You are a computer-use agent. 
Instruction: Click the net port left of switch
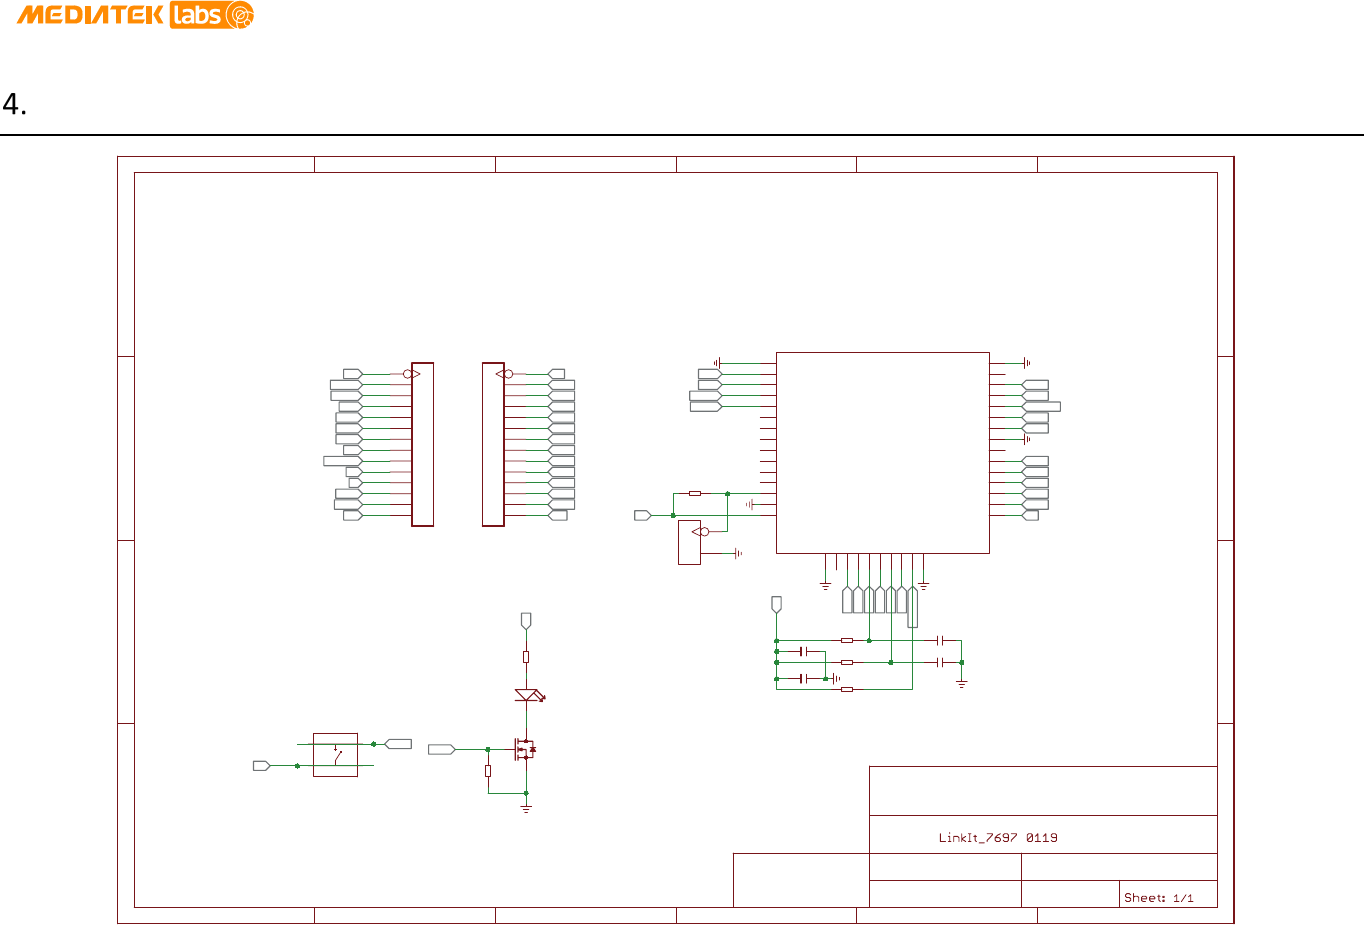(x=262, y=766)
